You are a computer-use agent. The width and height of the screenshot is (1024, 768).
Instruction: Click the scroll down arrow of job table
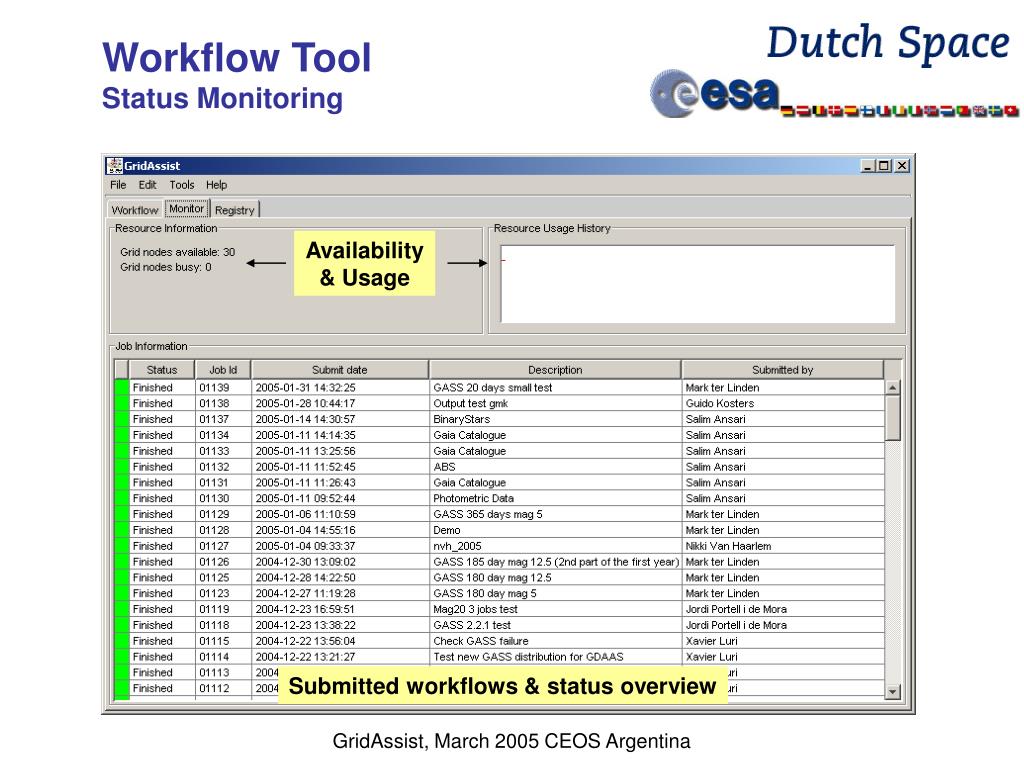(893, 692)
